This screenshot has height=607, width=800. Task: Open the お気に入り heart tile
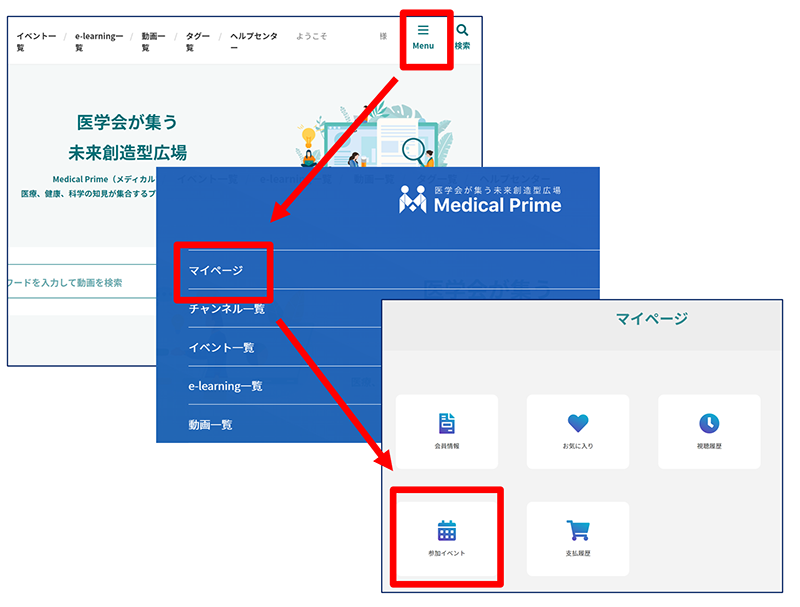[x=578, y=431]
